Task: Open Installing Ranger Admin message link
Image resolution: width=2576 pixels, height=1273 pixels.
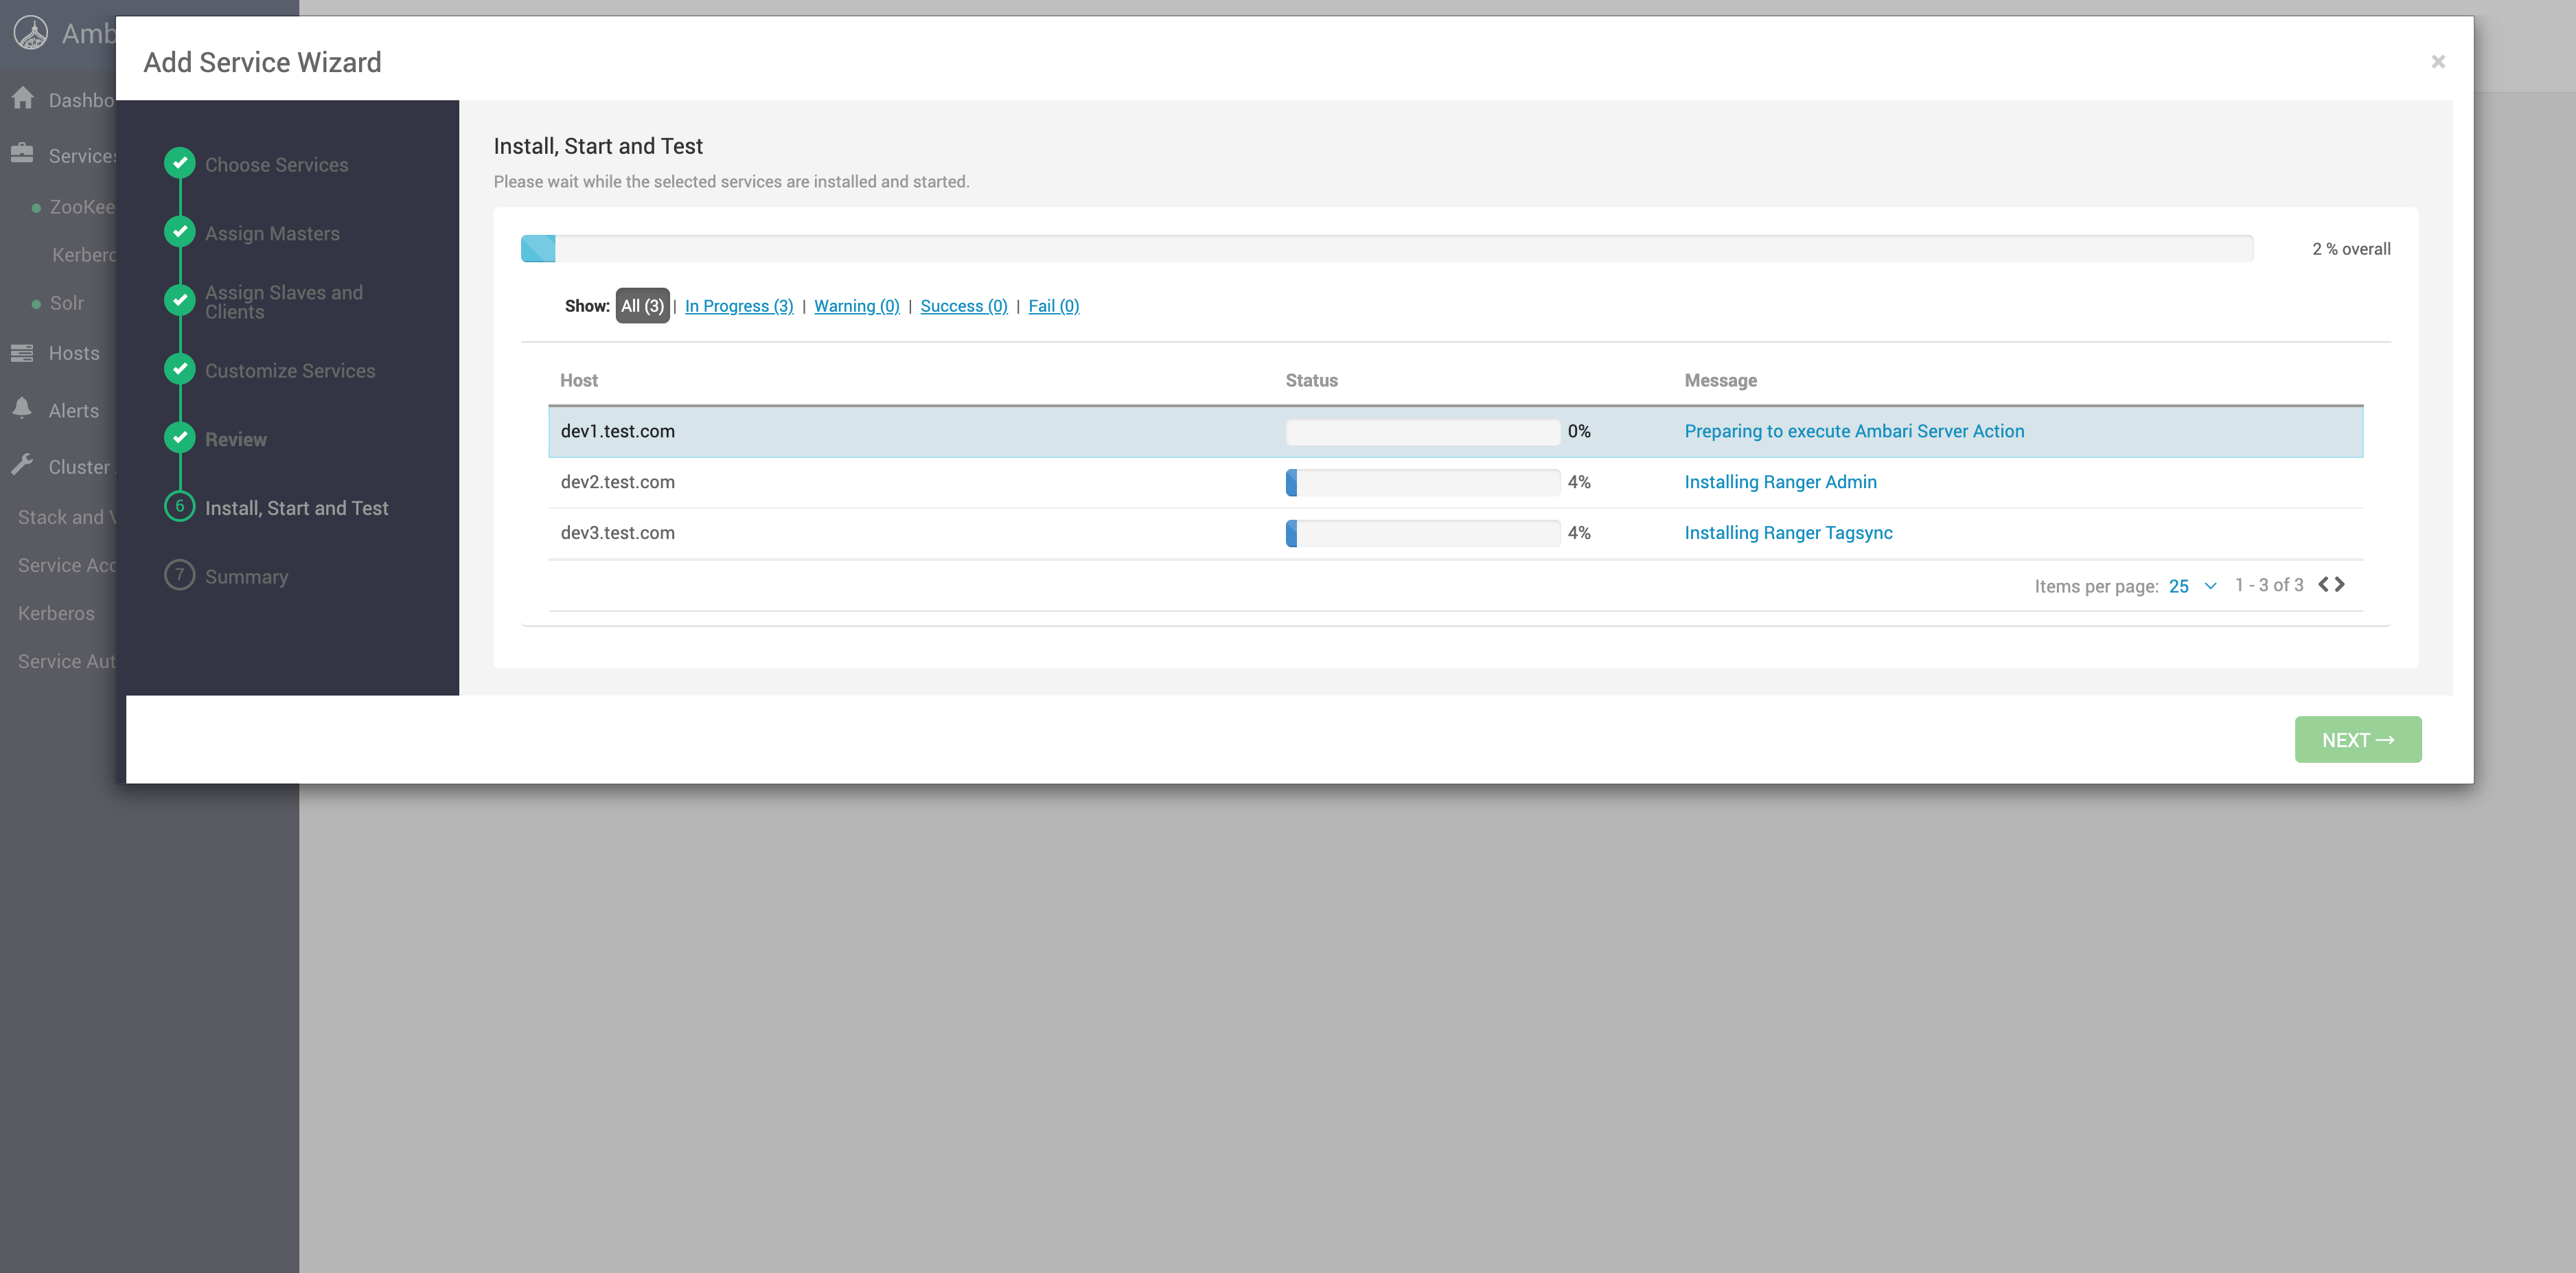Action: pyautogui.click(x=1780, y=482)
